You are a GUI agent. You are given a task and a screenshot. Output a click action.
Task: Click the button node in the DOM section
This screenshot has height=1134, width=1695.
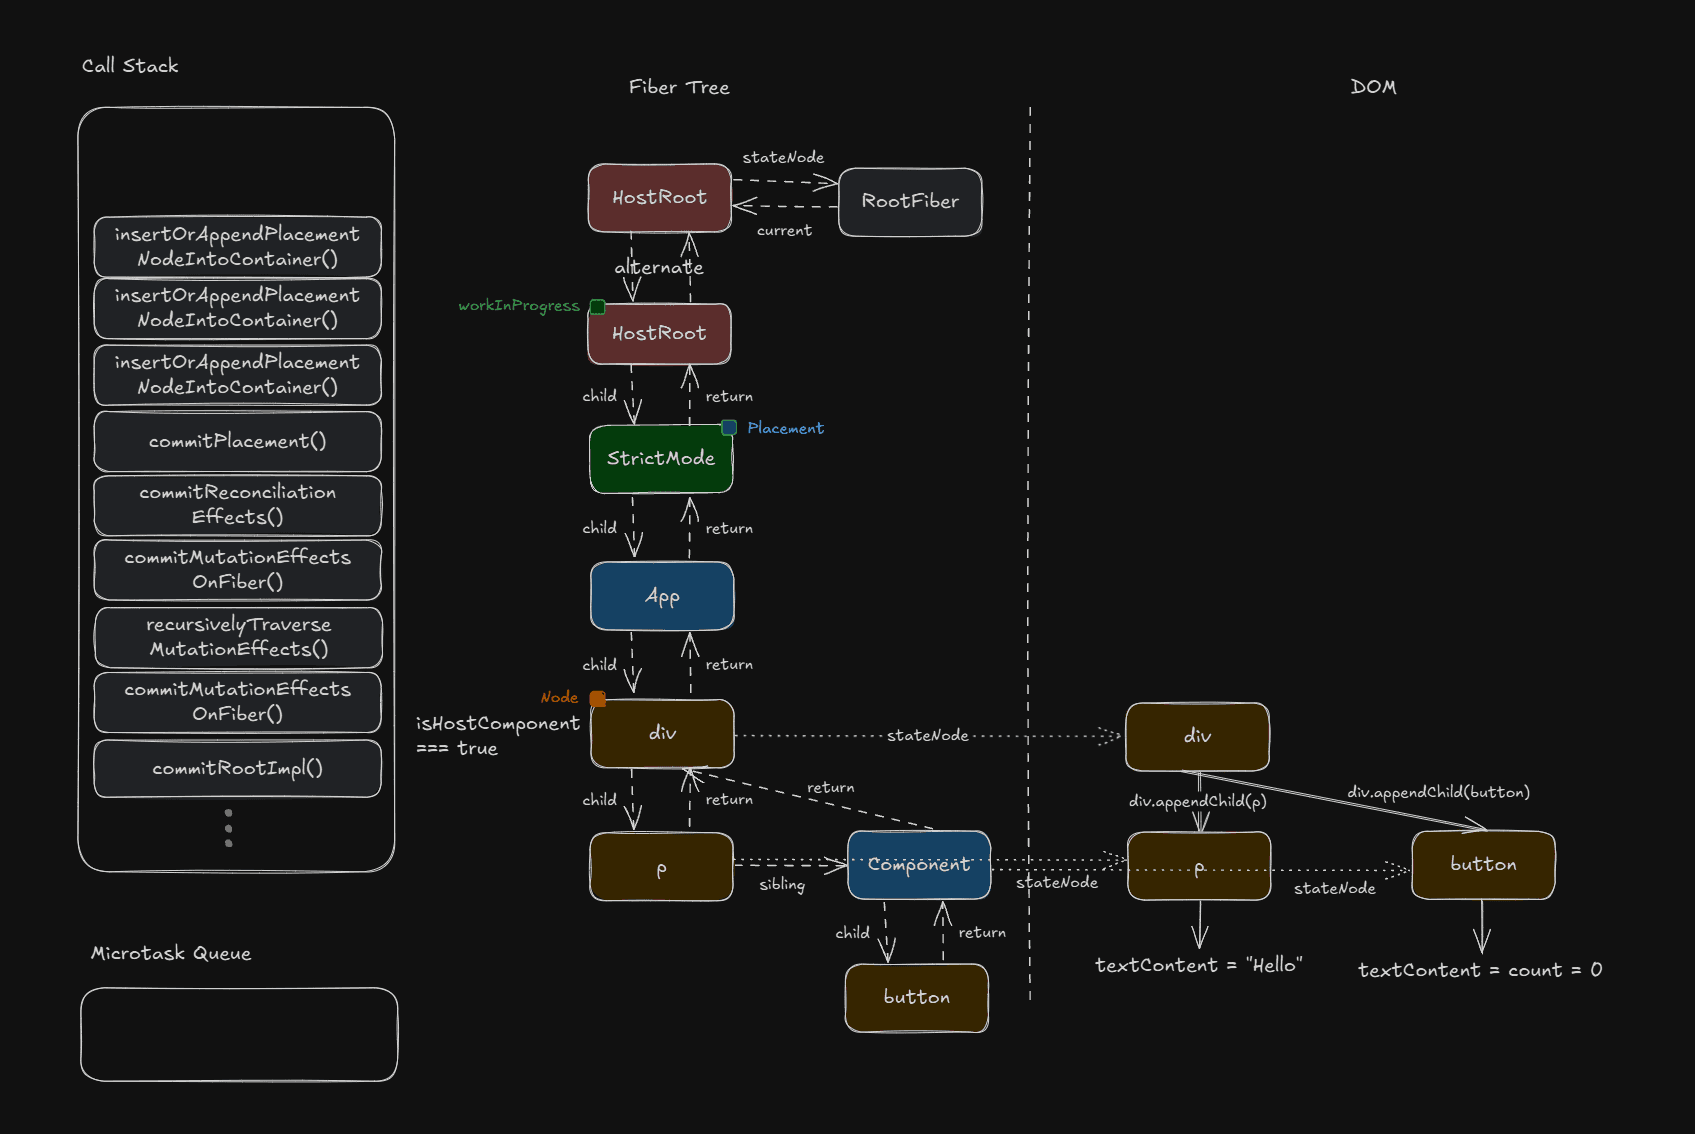[1483, 865]
